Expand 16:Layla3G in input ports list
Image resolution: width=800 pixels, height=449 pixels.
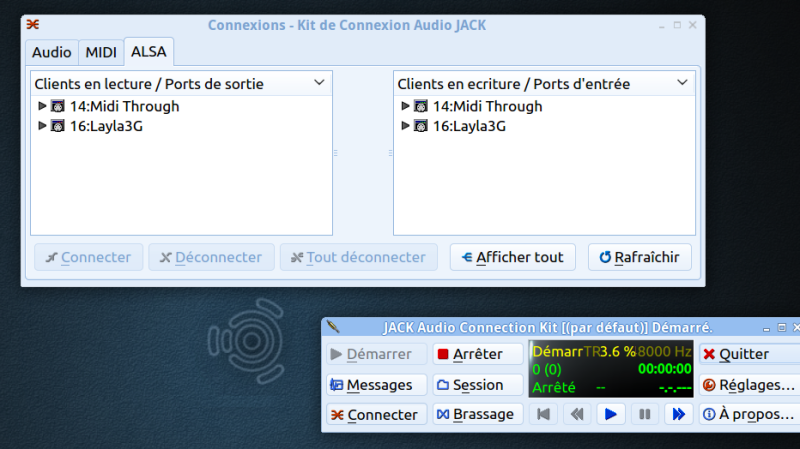tap(405, 126)
